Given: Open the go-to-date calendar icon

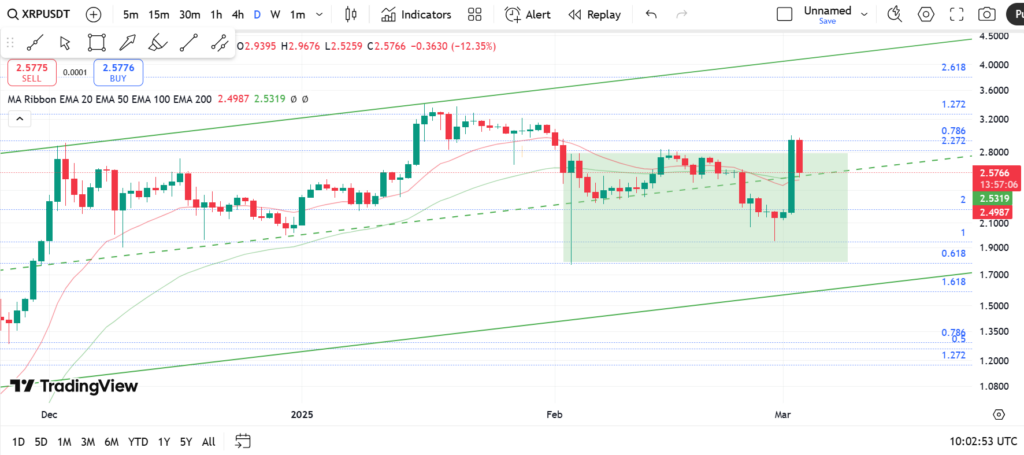Looking at the screenshot, I should click(x=243, y=441).
